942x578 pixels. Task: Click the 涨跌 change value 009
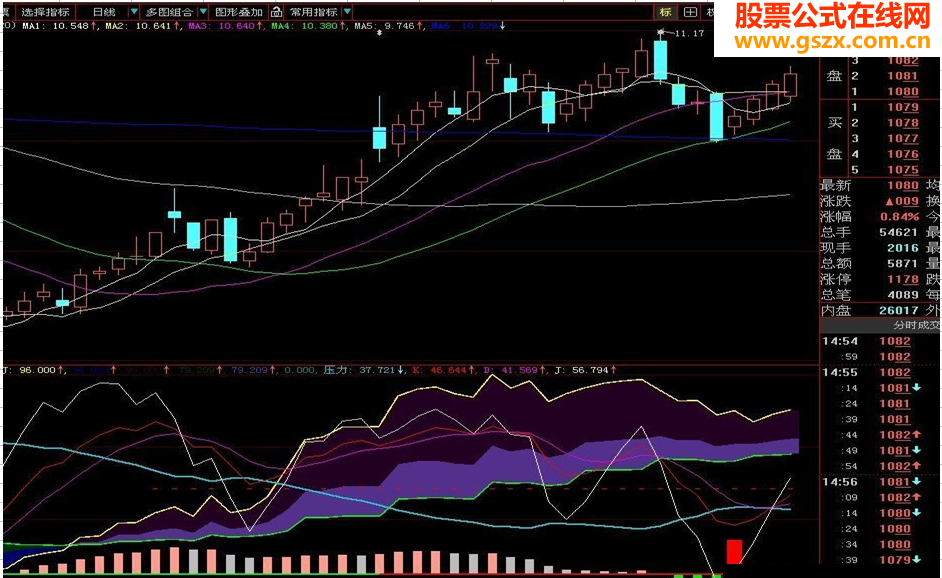click(902, 201)
